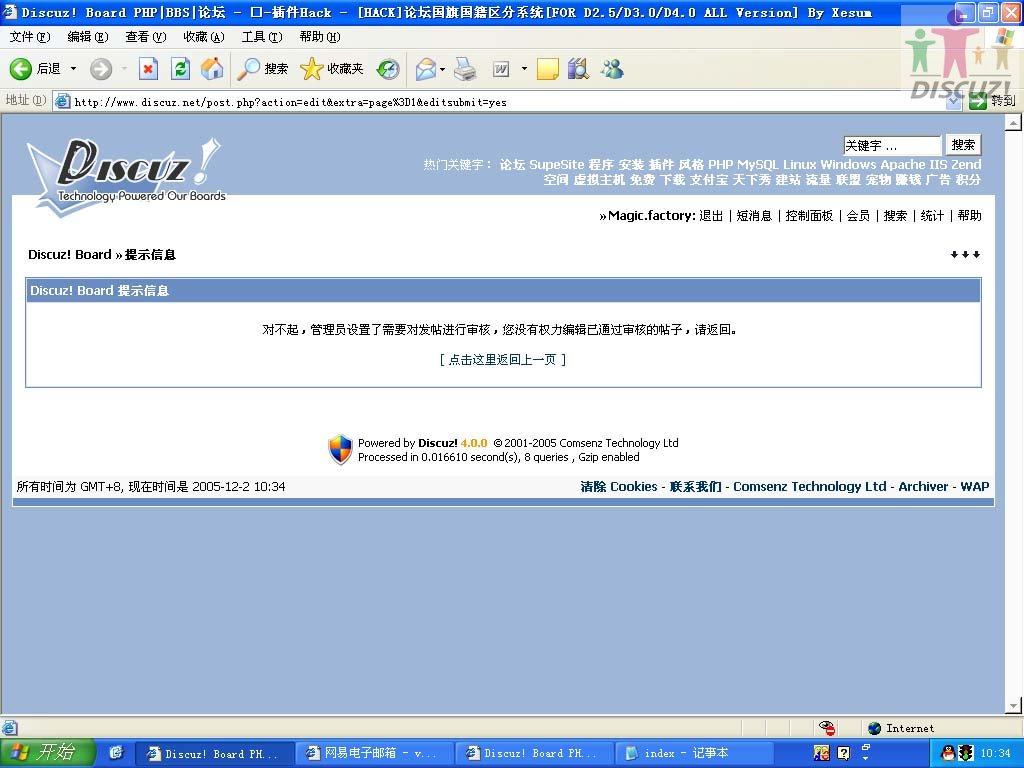The width and height of the screenshot is (1024, 768).
Task: Click the MySQL hot keyword link
Action: tap(758, 165)
